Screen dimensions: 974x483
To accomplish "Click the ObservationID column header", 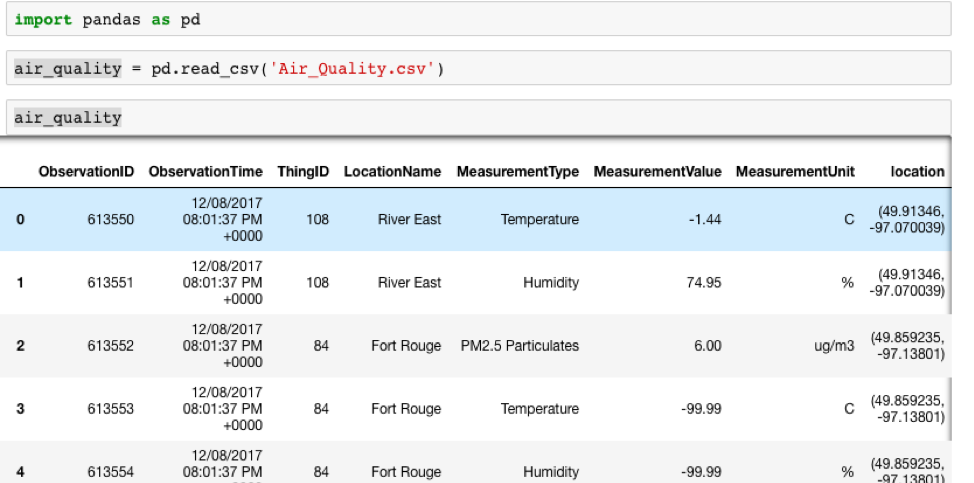I will click(86, 171).
